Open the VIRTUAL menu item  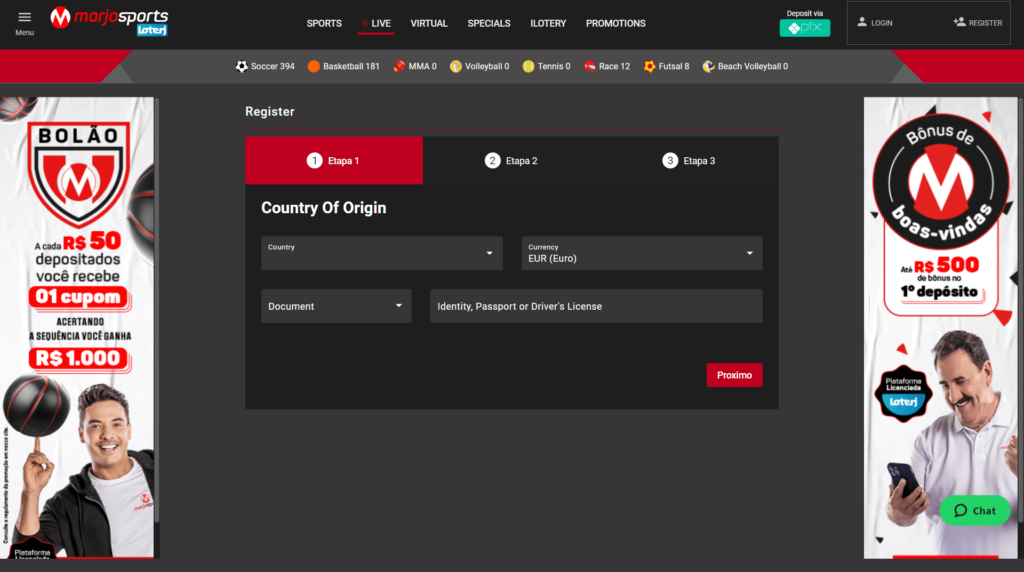pos(429,24)
